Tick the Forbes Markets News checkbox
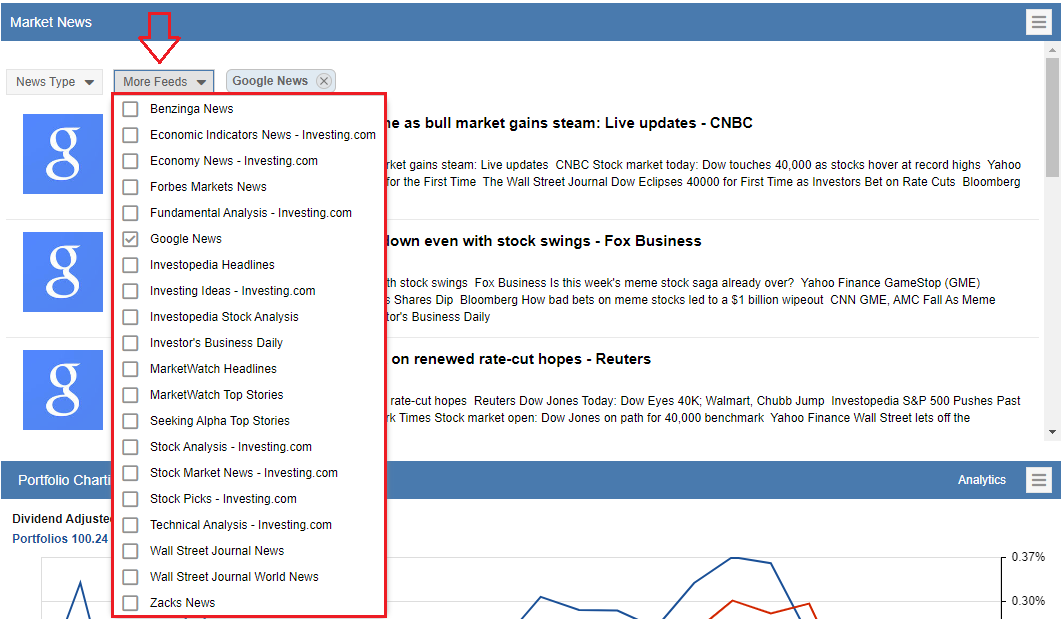The height and width of the screenshot is (619, 1063). coord(130,187)
